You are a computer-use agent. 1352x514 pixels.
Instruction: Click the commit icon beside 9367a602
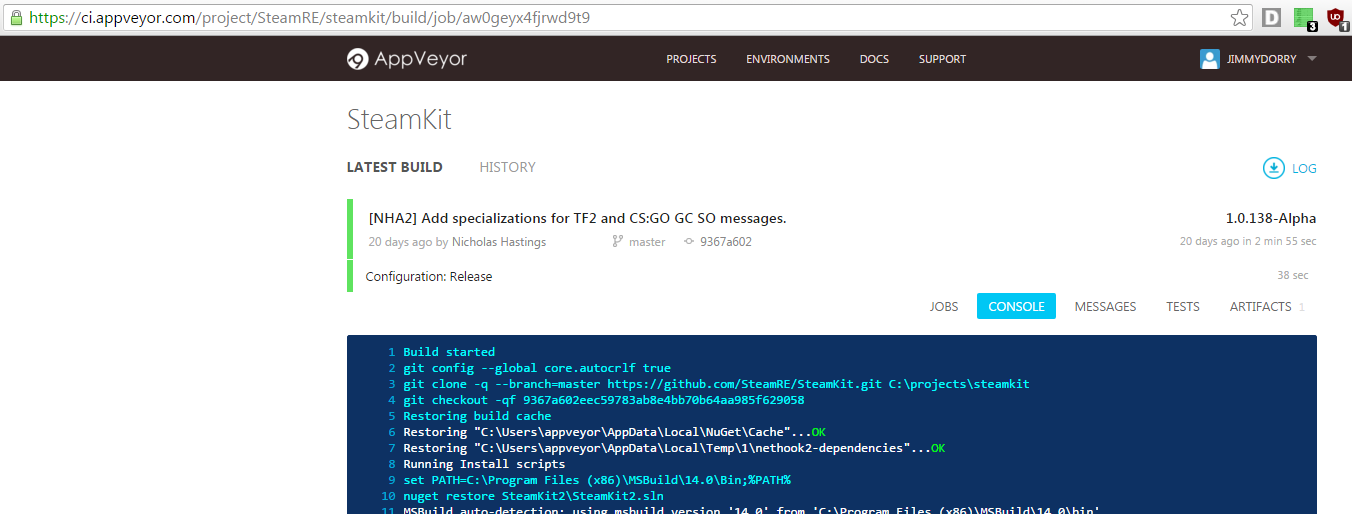click(688, 242)
